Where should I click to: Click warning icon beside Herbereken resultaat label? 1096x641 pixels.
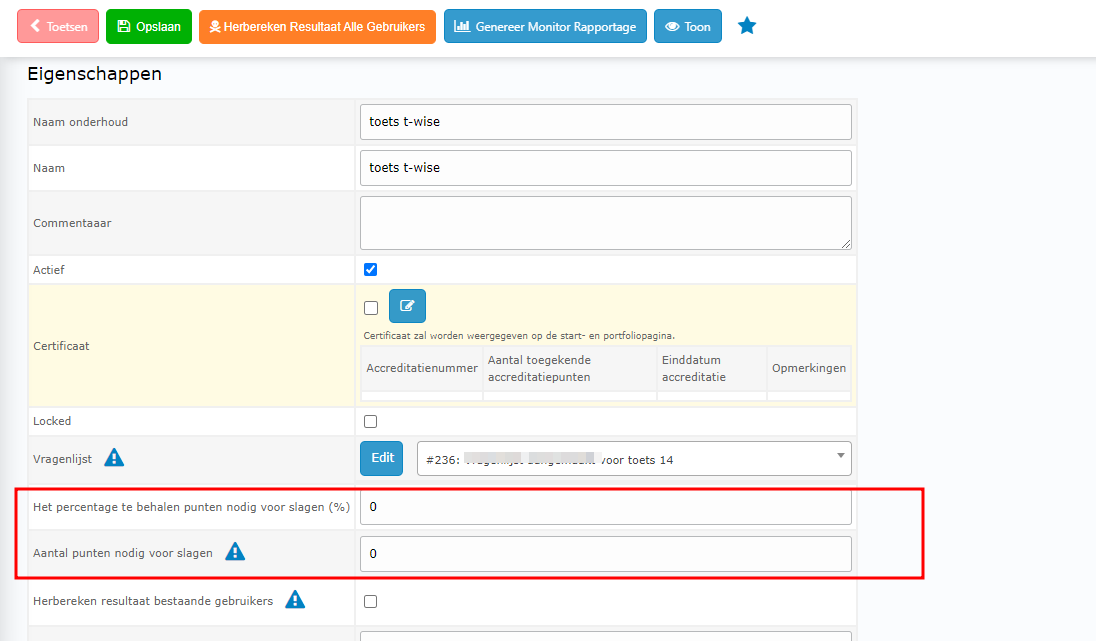click(294, 600)
